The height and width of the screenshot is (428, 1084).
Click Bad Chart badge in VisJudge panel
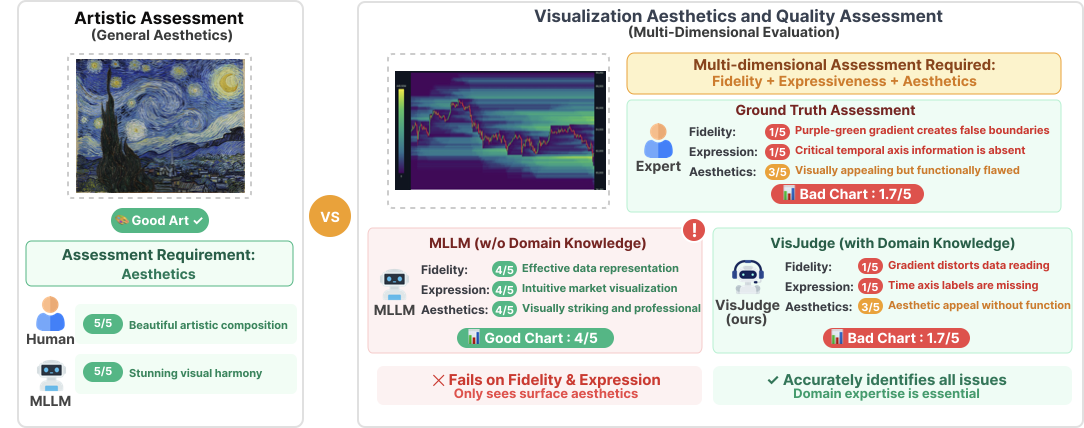pos(891,338)
